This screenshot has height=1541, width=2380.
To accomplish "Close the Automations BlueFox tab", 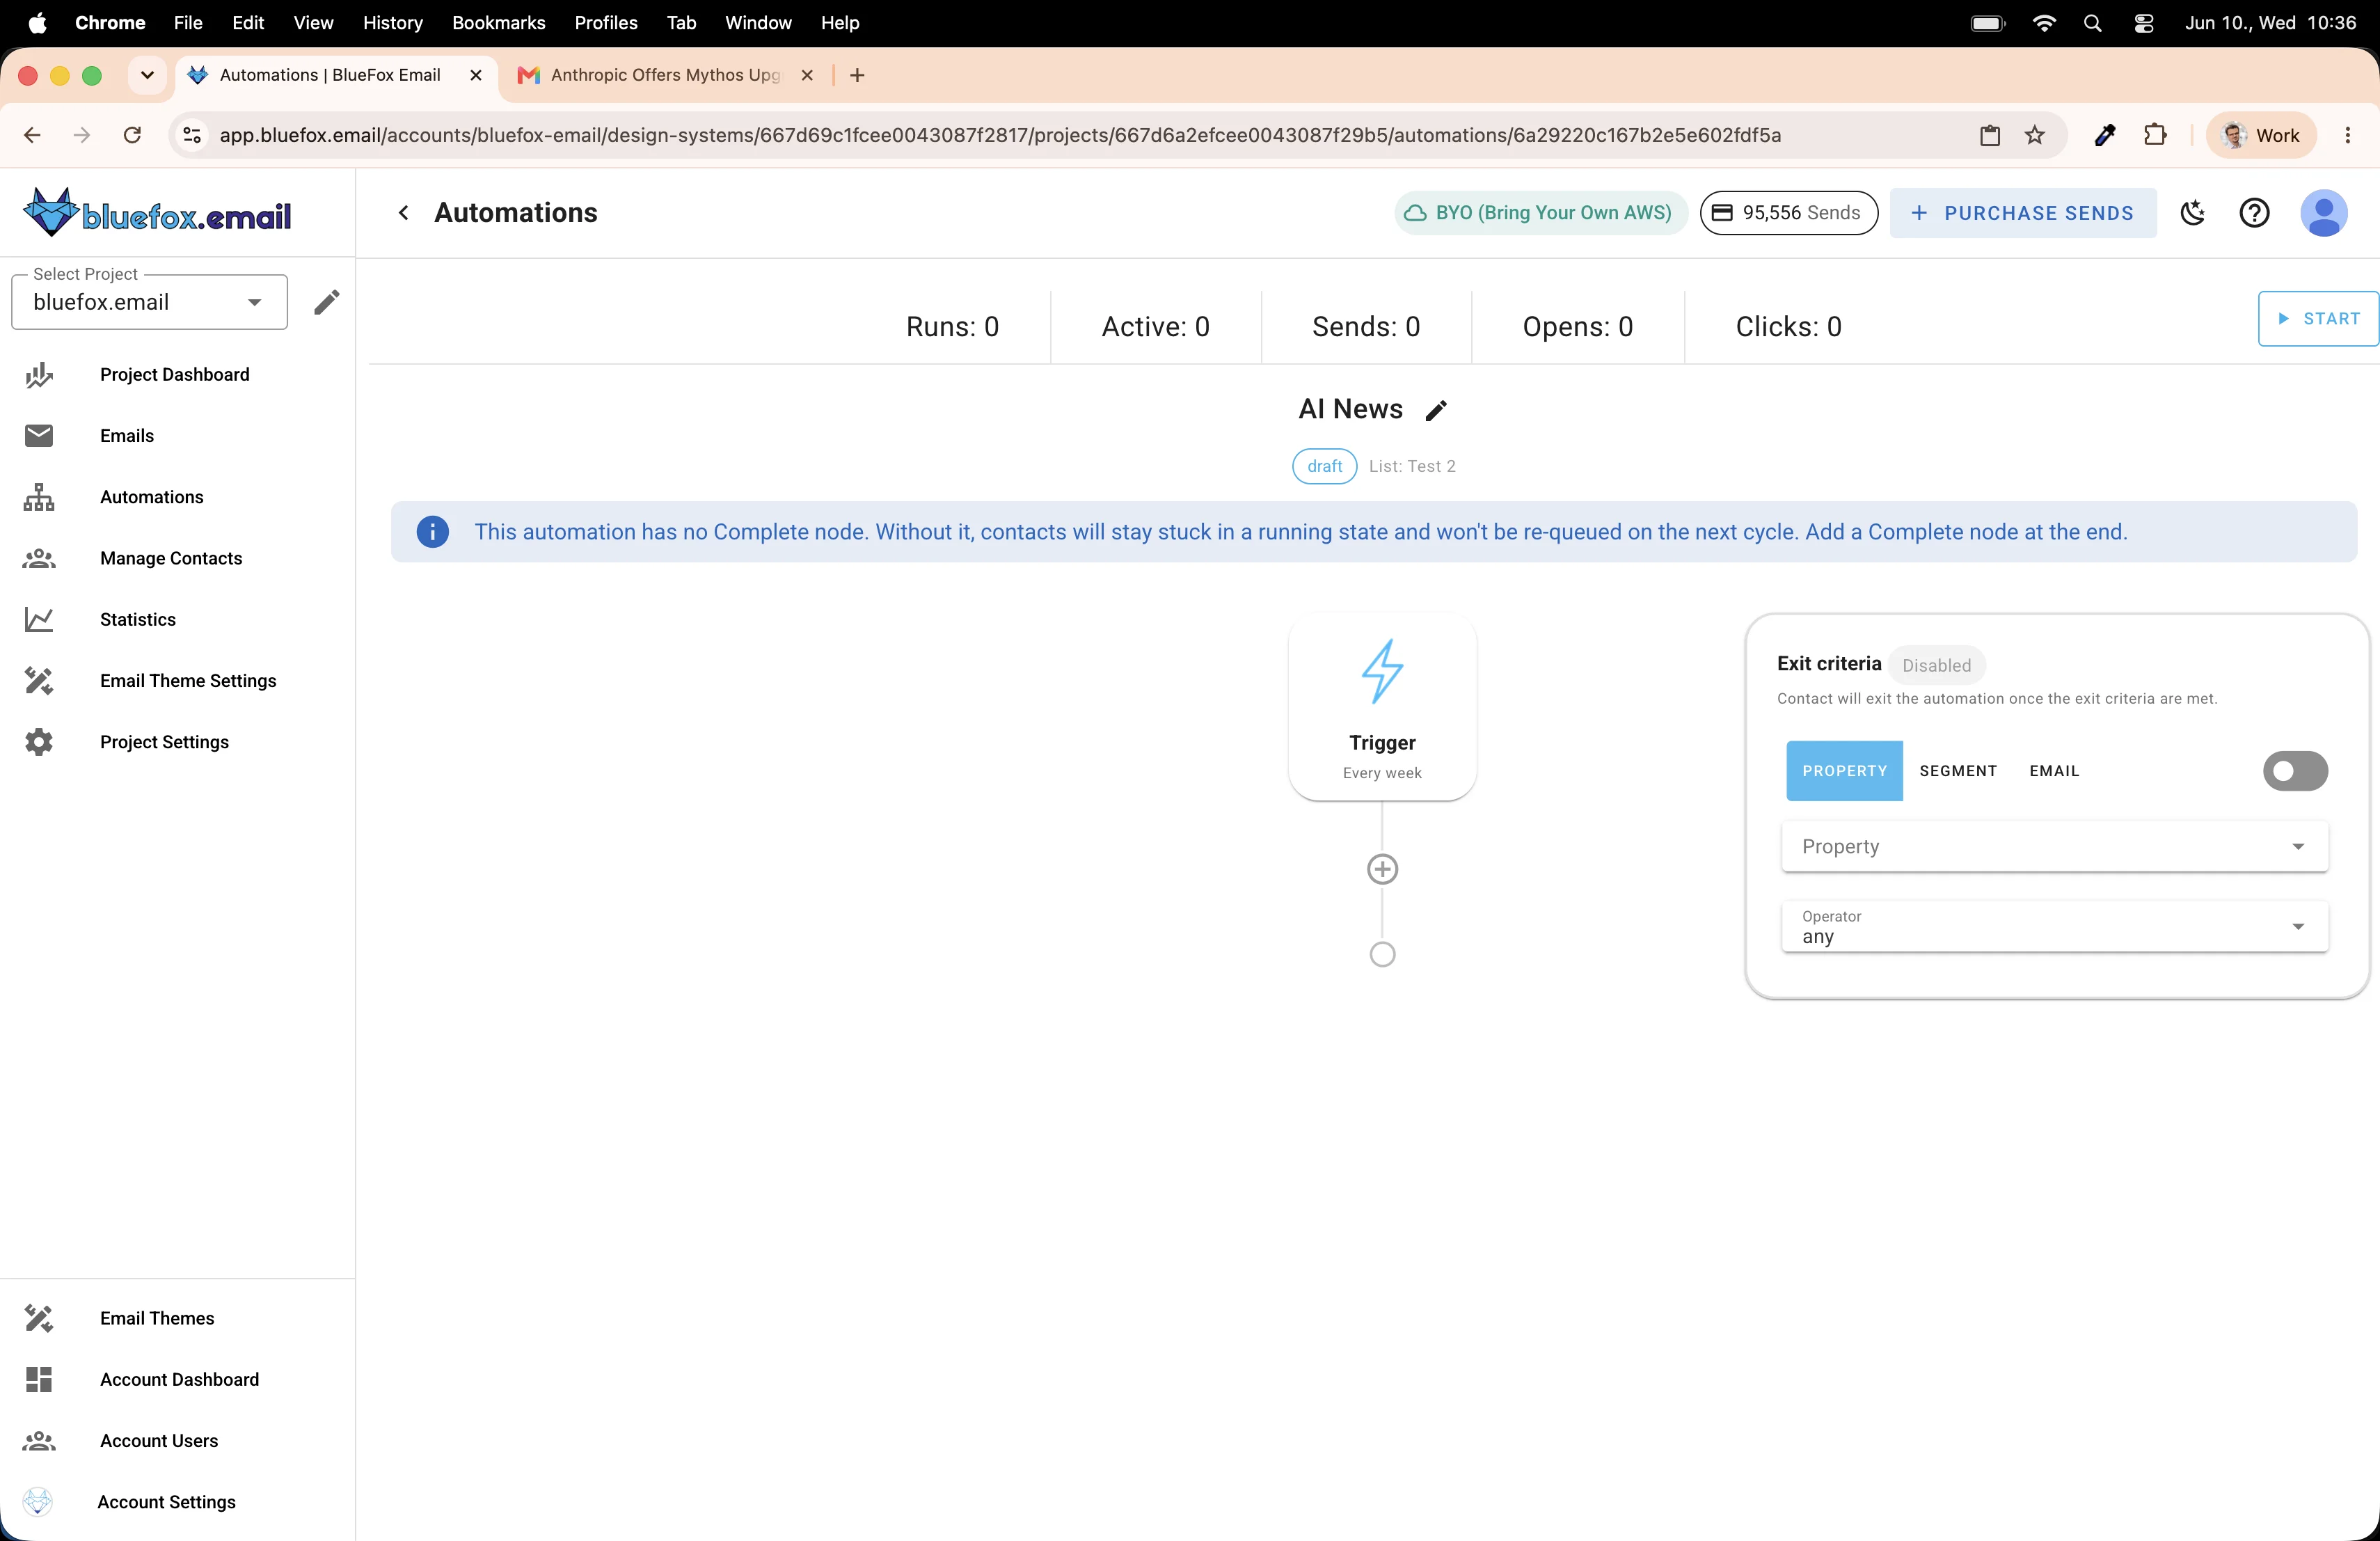I will [x=476, y=75].
